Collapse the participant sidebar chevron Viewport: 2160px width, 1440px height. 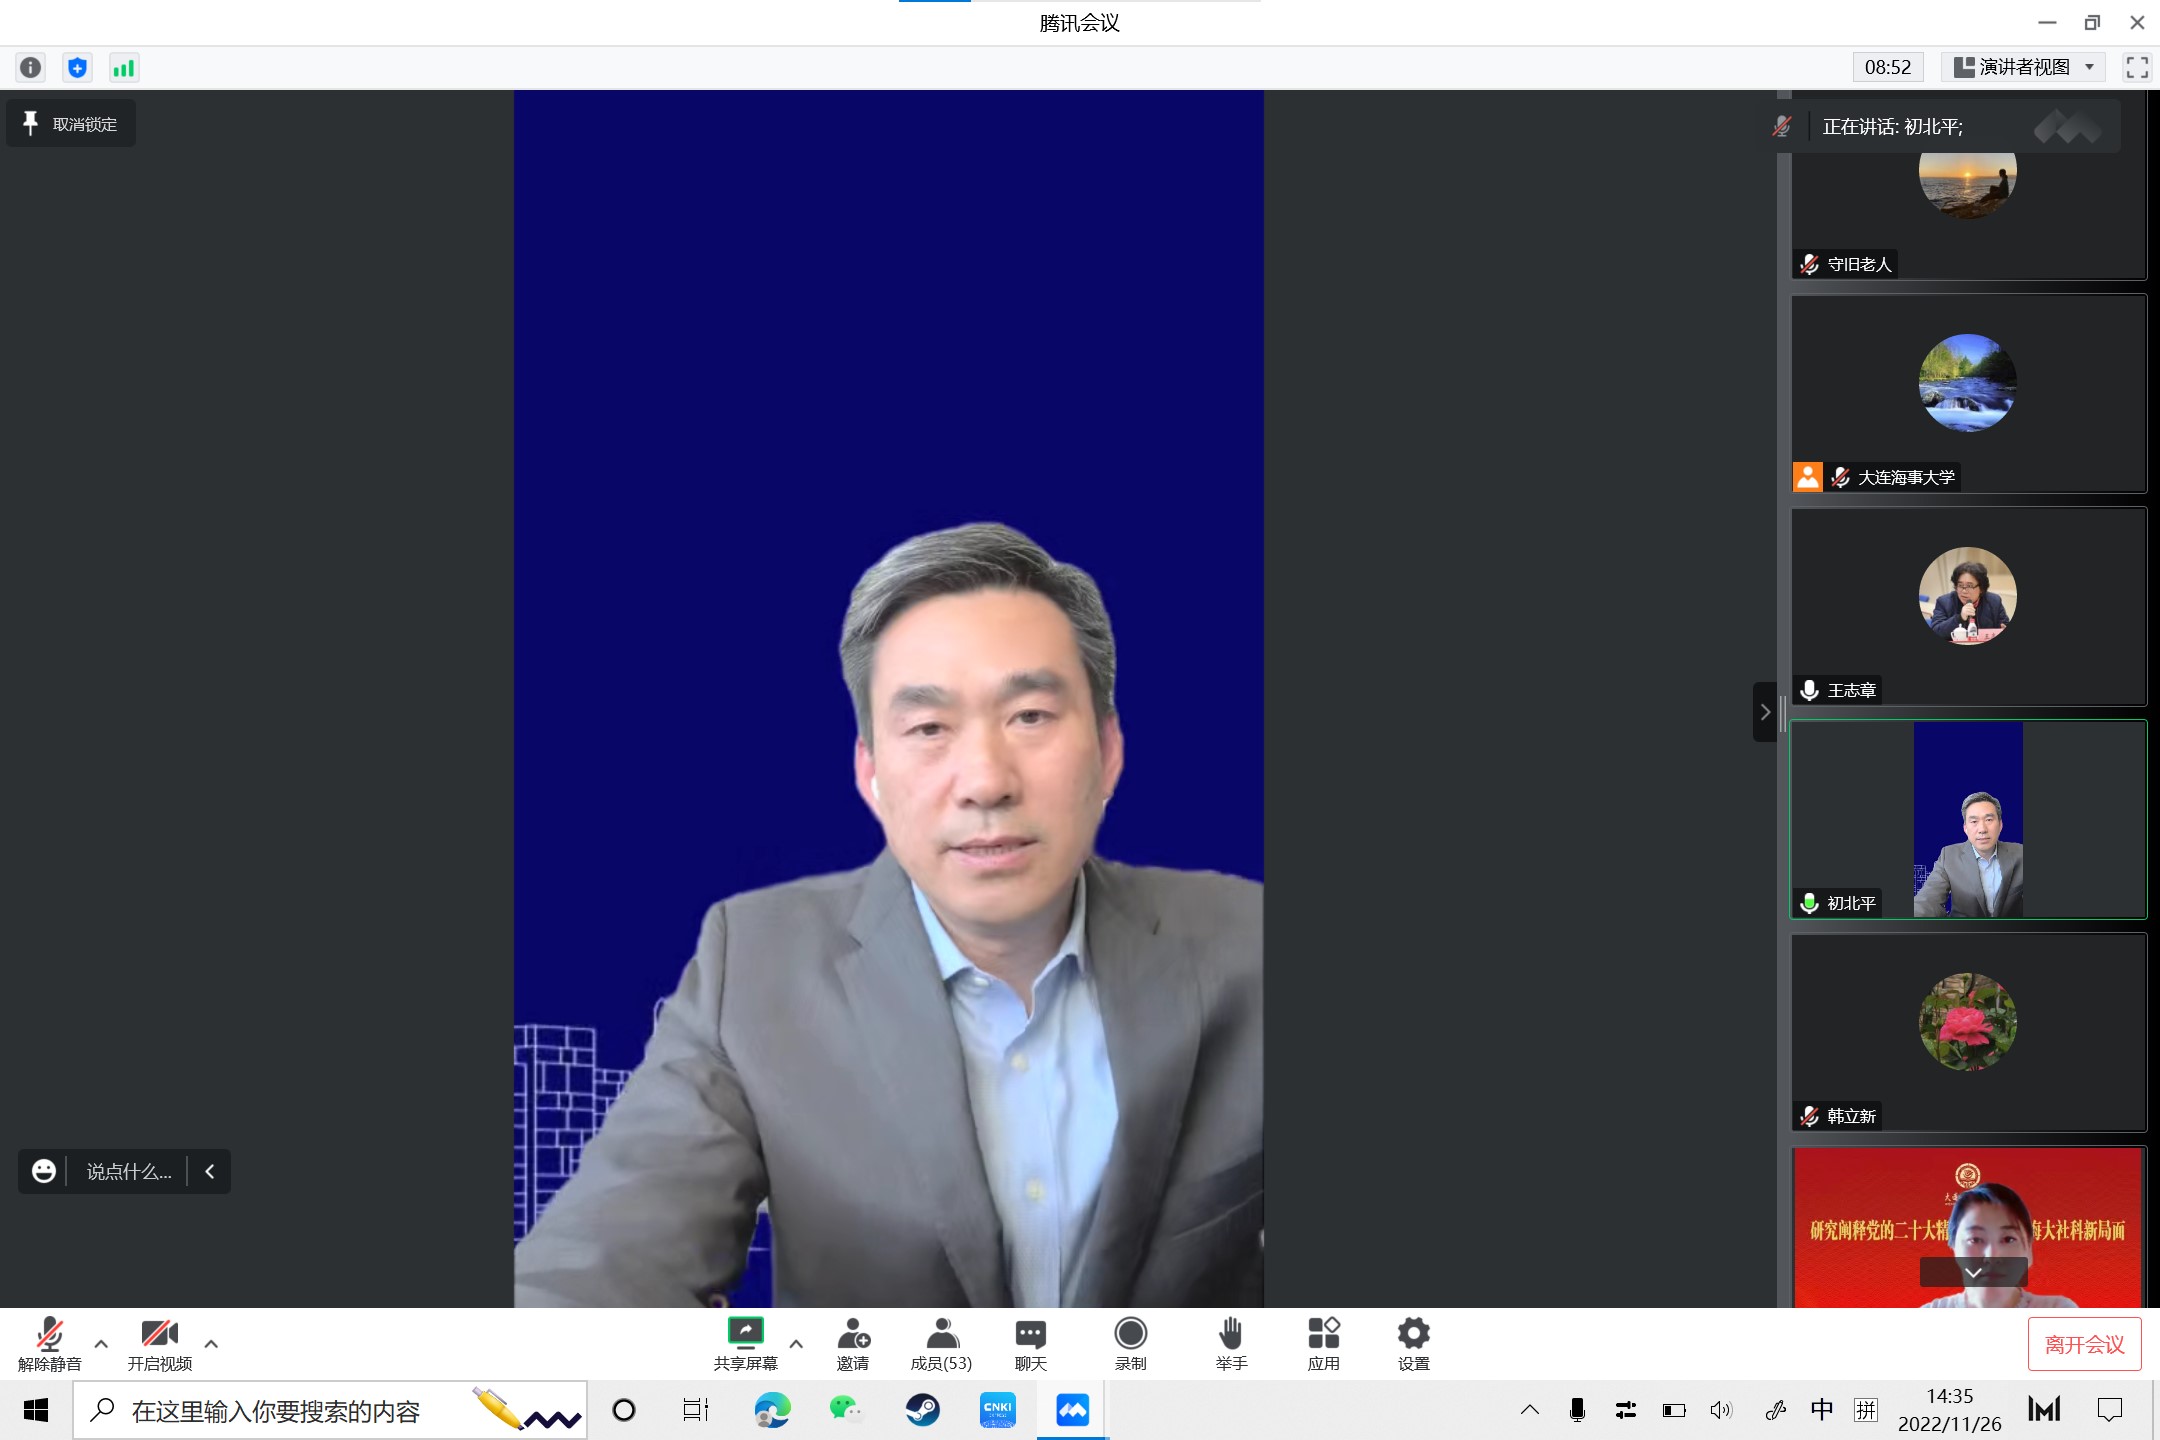[x=1765, y=712]
